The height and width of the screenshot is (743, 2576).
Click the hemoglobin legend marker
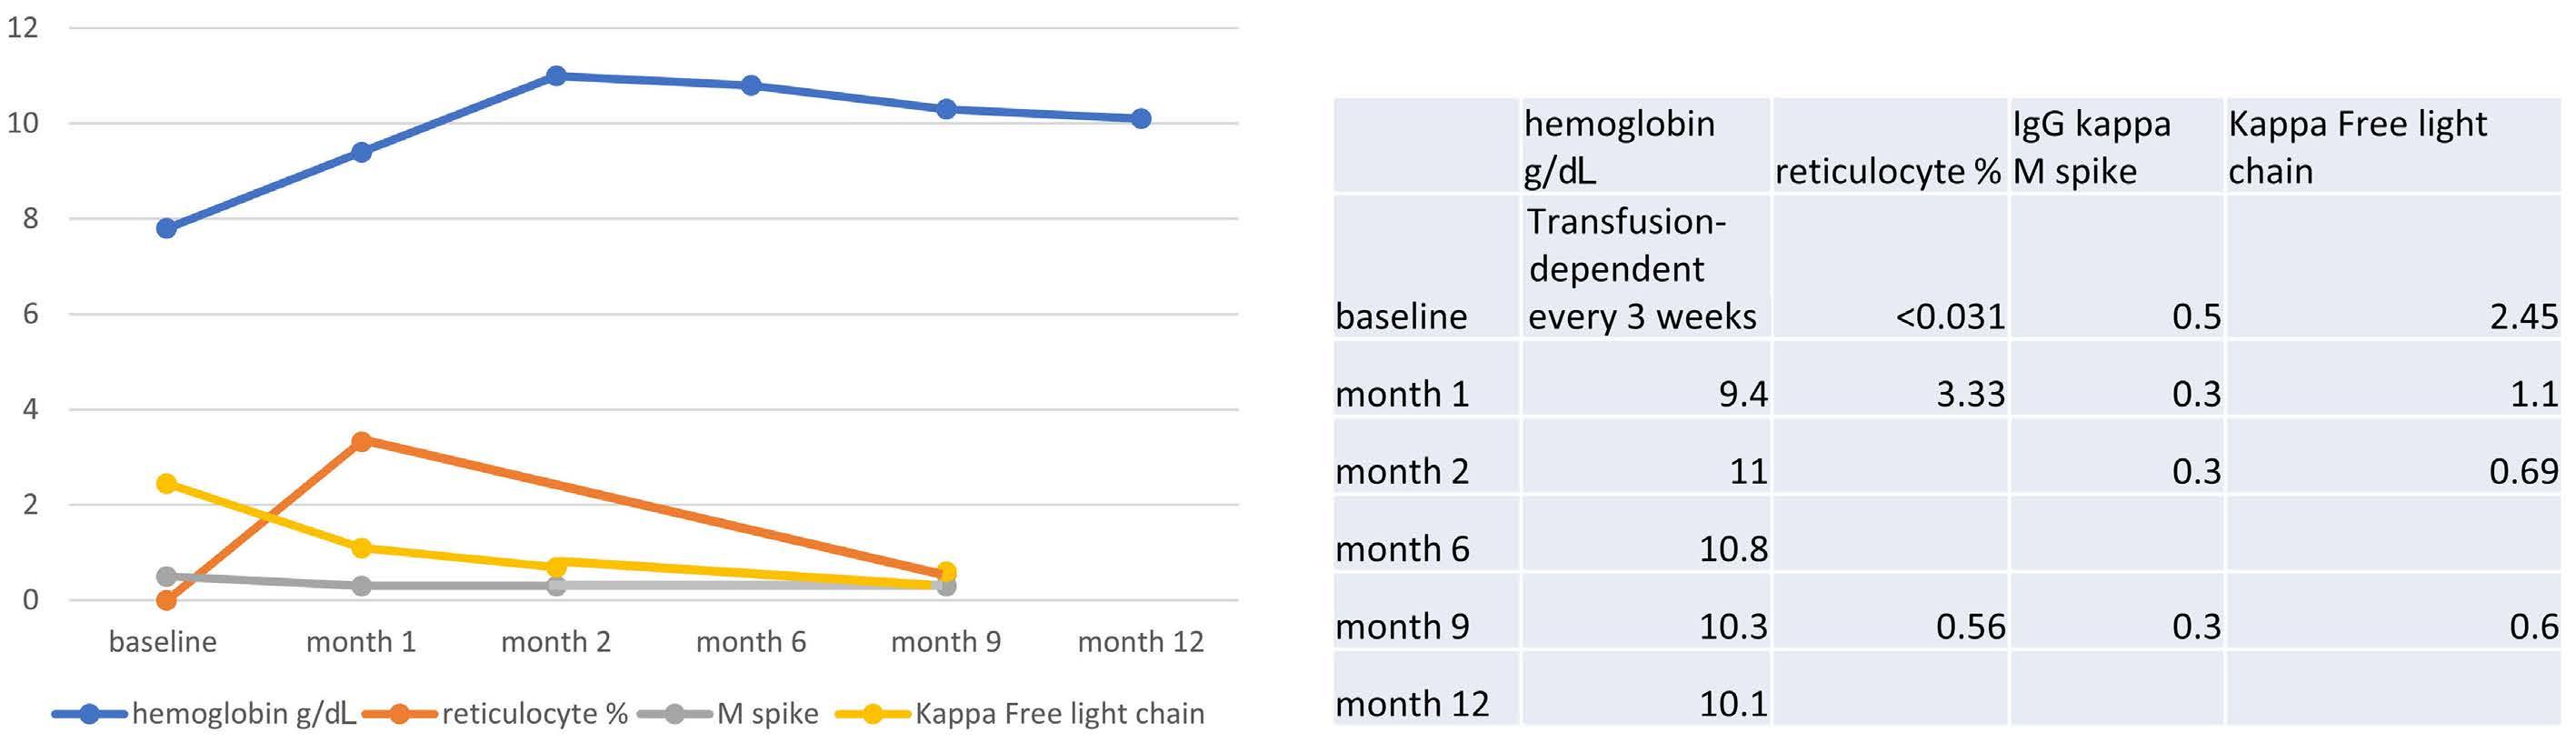coord(89,714)
